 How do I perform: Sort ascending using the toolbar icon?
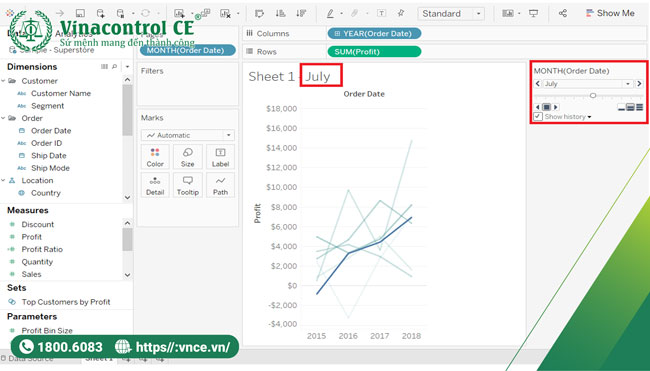coord(281,13)
